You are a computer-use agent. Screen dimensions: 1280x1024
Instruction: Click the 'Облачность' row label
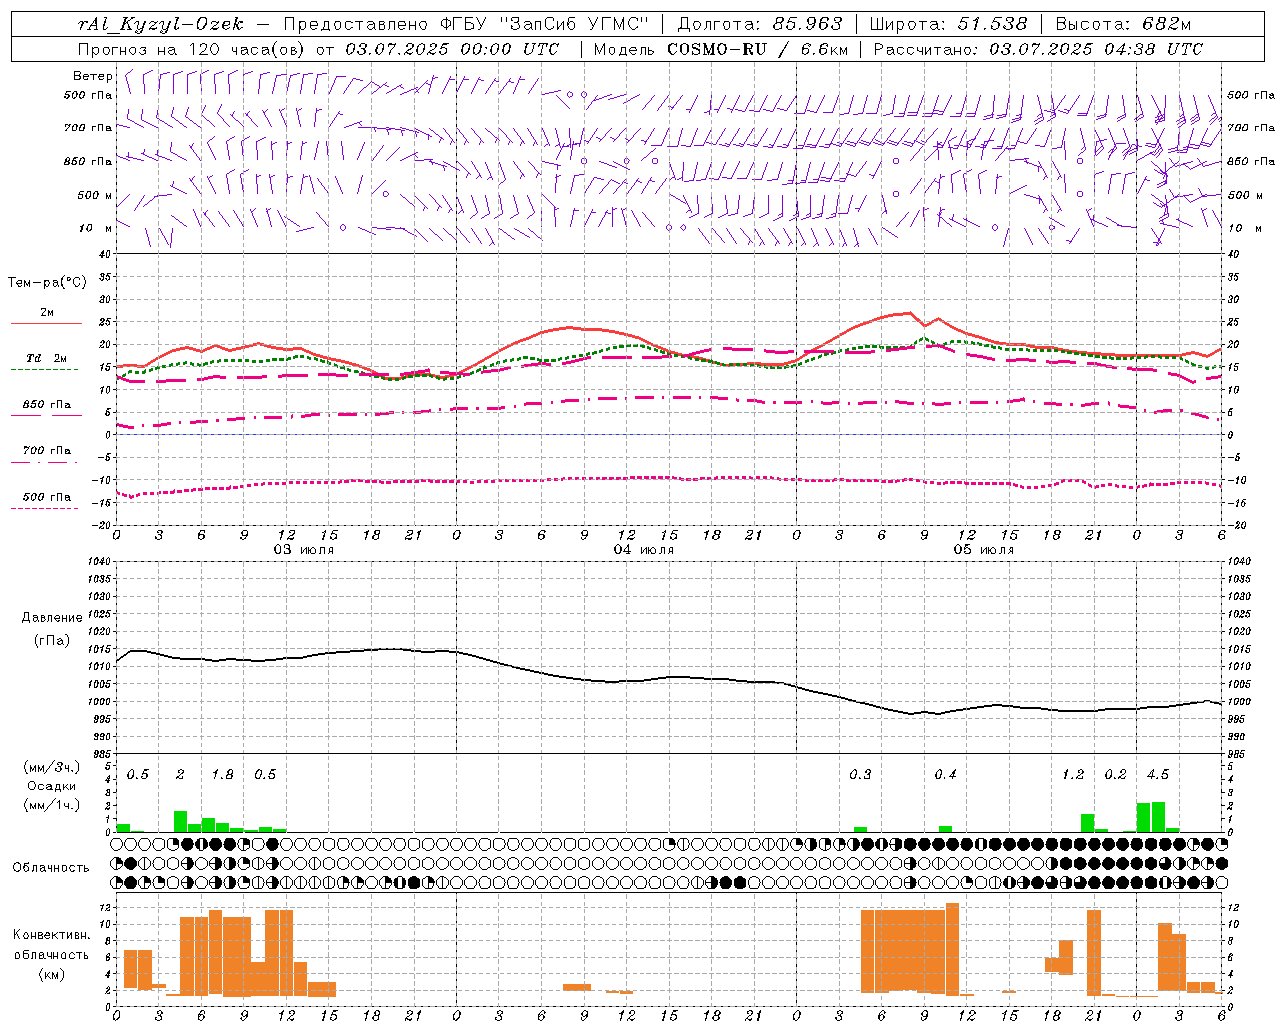coord(51,868)
